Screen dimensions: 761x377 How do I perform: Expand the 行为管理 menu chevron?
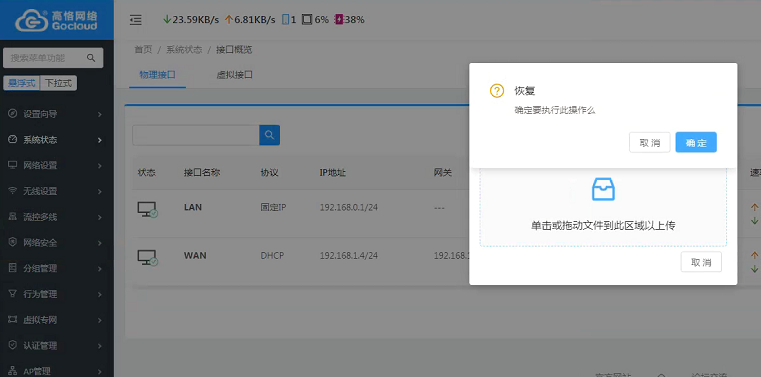click(99, 295)
